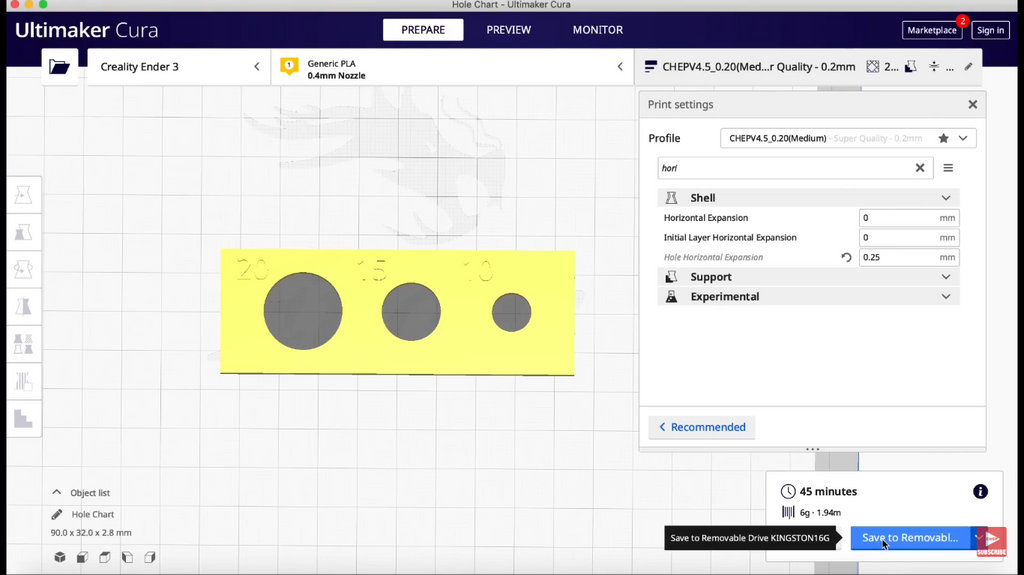Select the Support Blocker tool
This screenshot has height=575, width=1024.
click(x=24, y=381)
